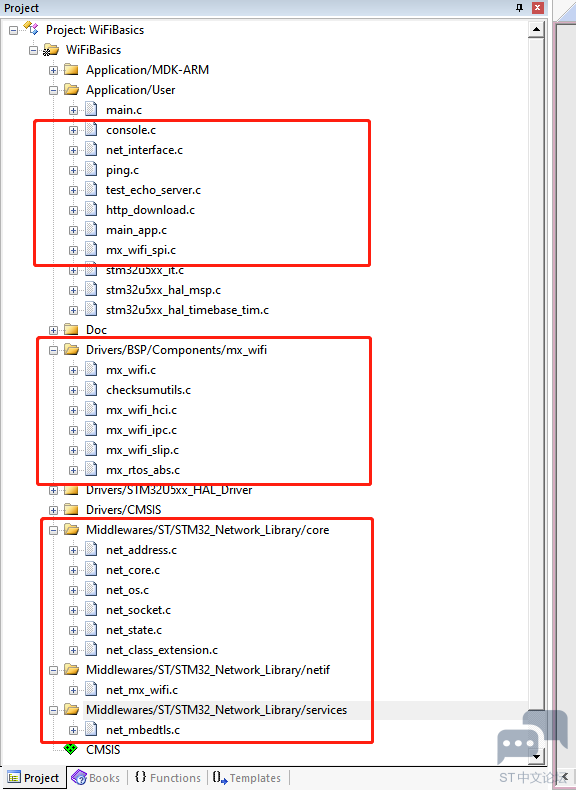Viewport: 576px width, 793px height.
Task: Click the net_mx_wifi.c file icon
Action: click(91, 689)
